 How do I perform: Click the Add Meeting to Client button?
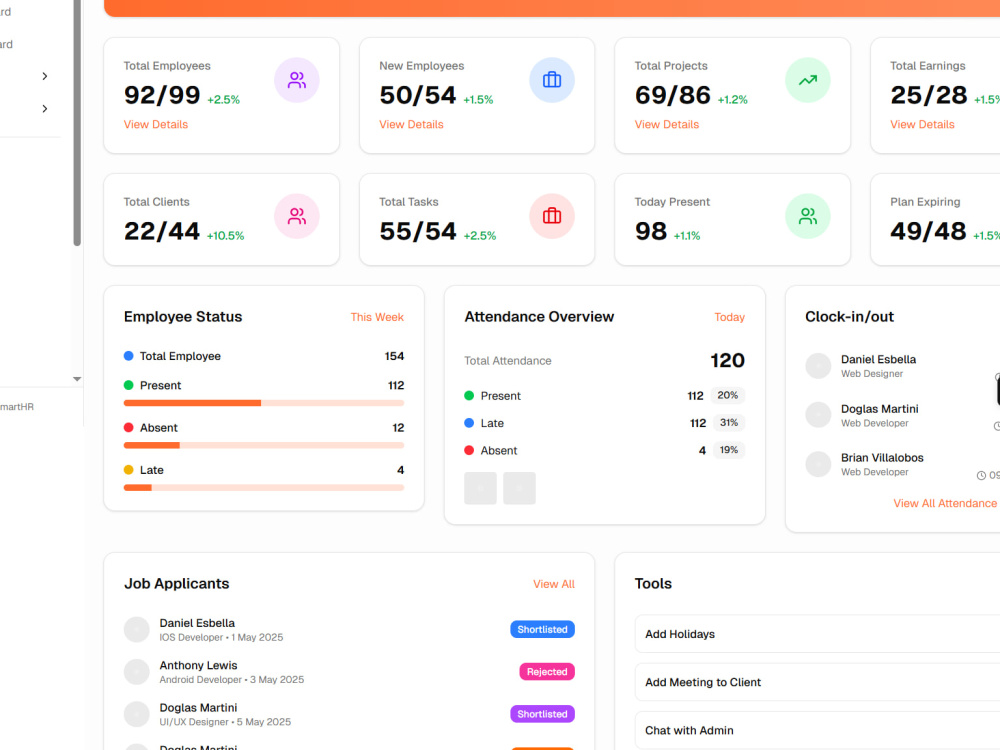click(x=817, y=682)
